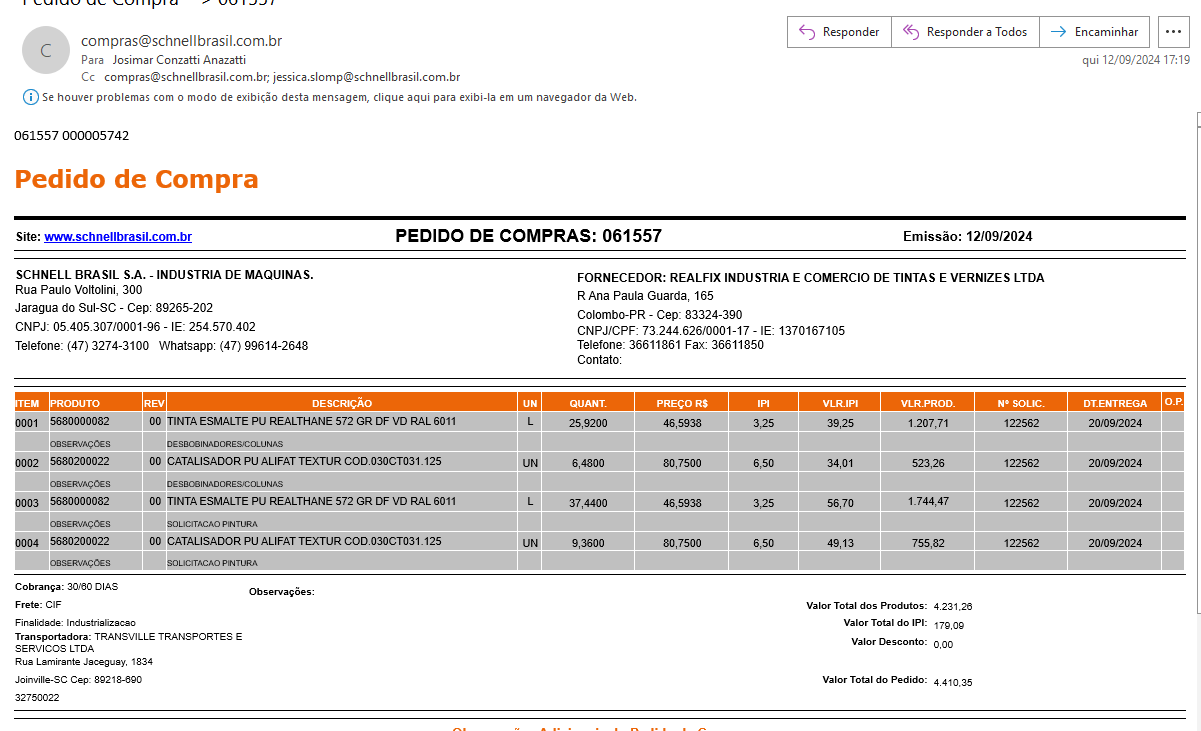This screenshot has height=731, width=1201.
Task: Click the sender avatar circle "C"
Action: tap(45, 50)
